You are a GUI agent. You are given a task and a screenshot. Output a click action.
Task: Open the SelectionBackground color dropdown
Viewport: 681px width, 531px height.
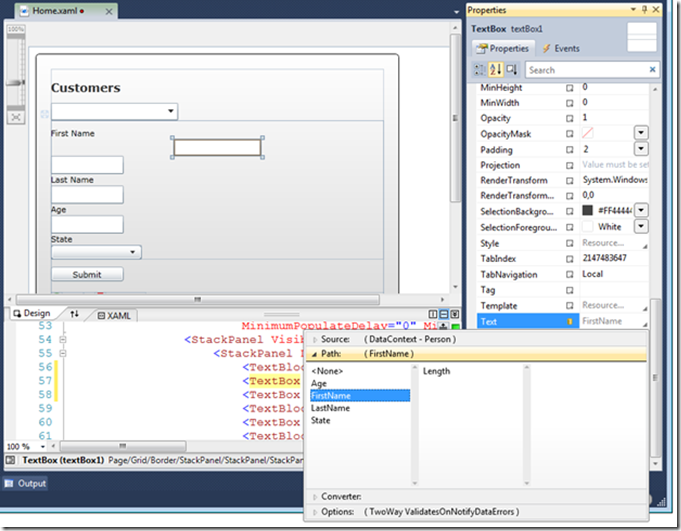(641, 211)
